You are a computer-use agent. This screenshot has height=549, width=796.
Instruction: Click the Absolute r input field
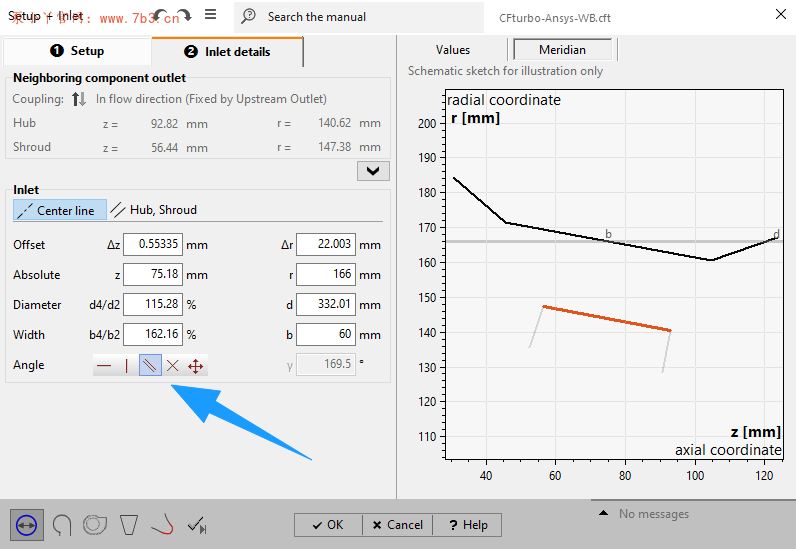[326, 274]
